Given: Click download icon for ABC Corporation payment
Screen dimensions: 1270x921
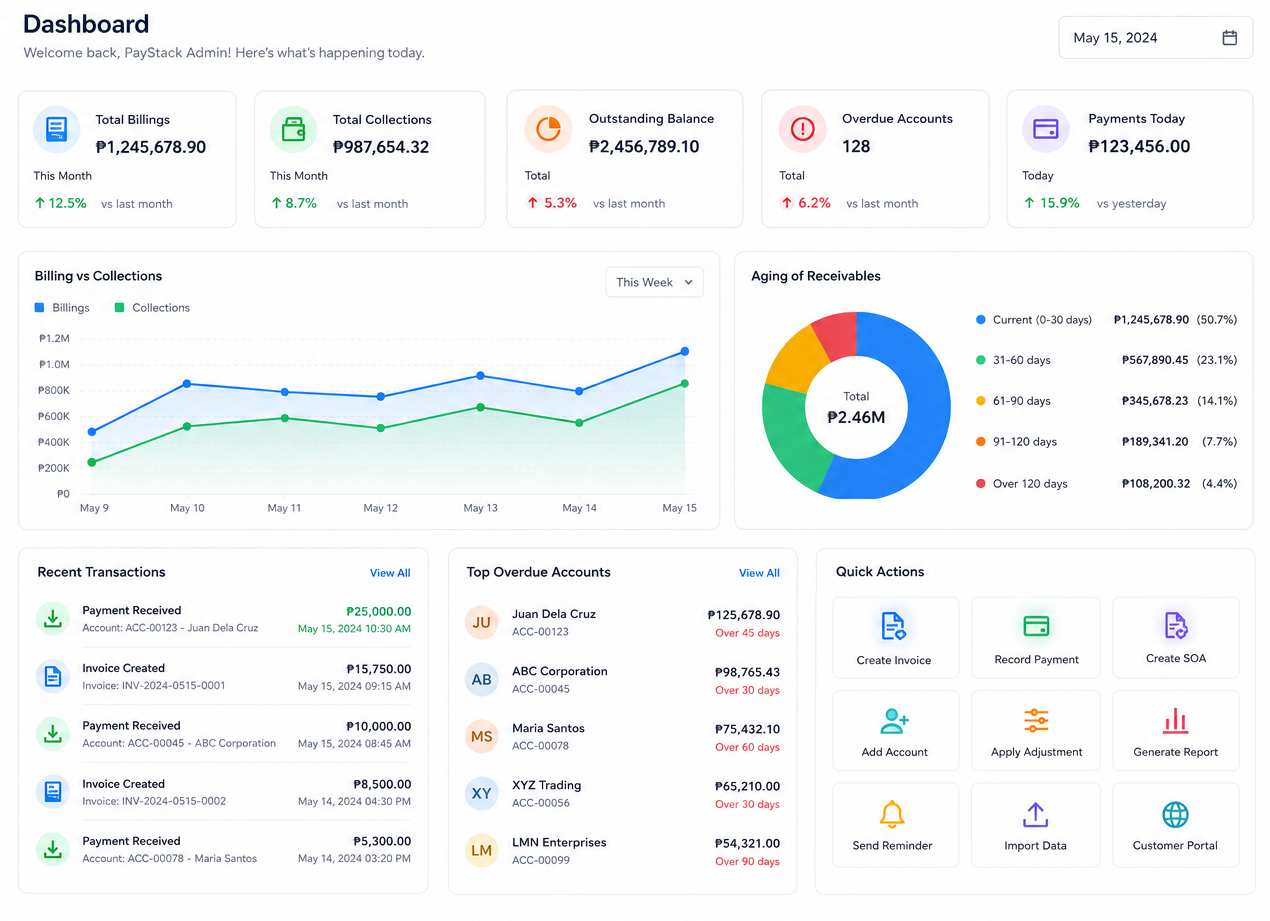Looking at the screenshot, I should [x=53, y=734].
